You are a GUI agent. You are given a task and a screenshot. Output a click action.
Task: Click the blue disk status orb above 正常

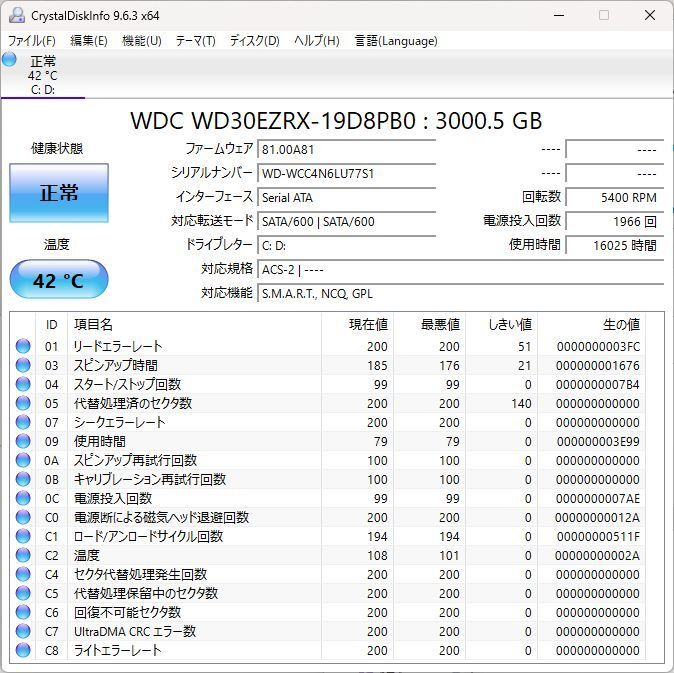(x=9, y=59)
